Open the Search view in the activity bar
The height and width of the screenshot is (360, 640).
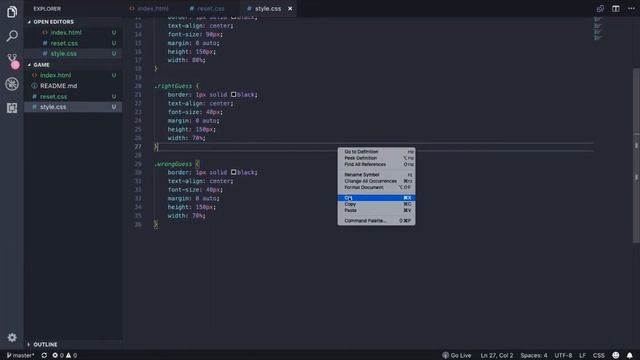(12, 36)
